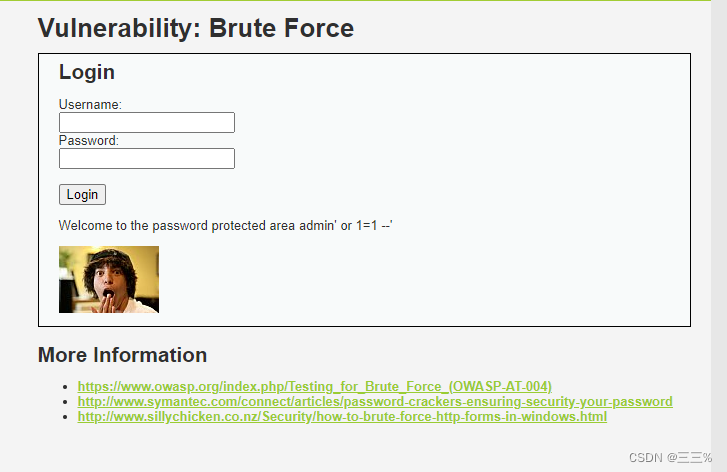Click the bullet beside the symantec link
727x472 pixels.
click(66, 402)
